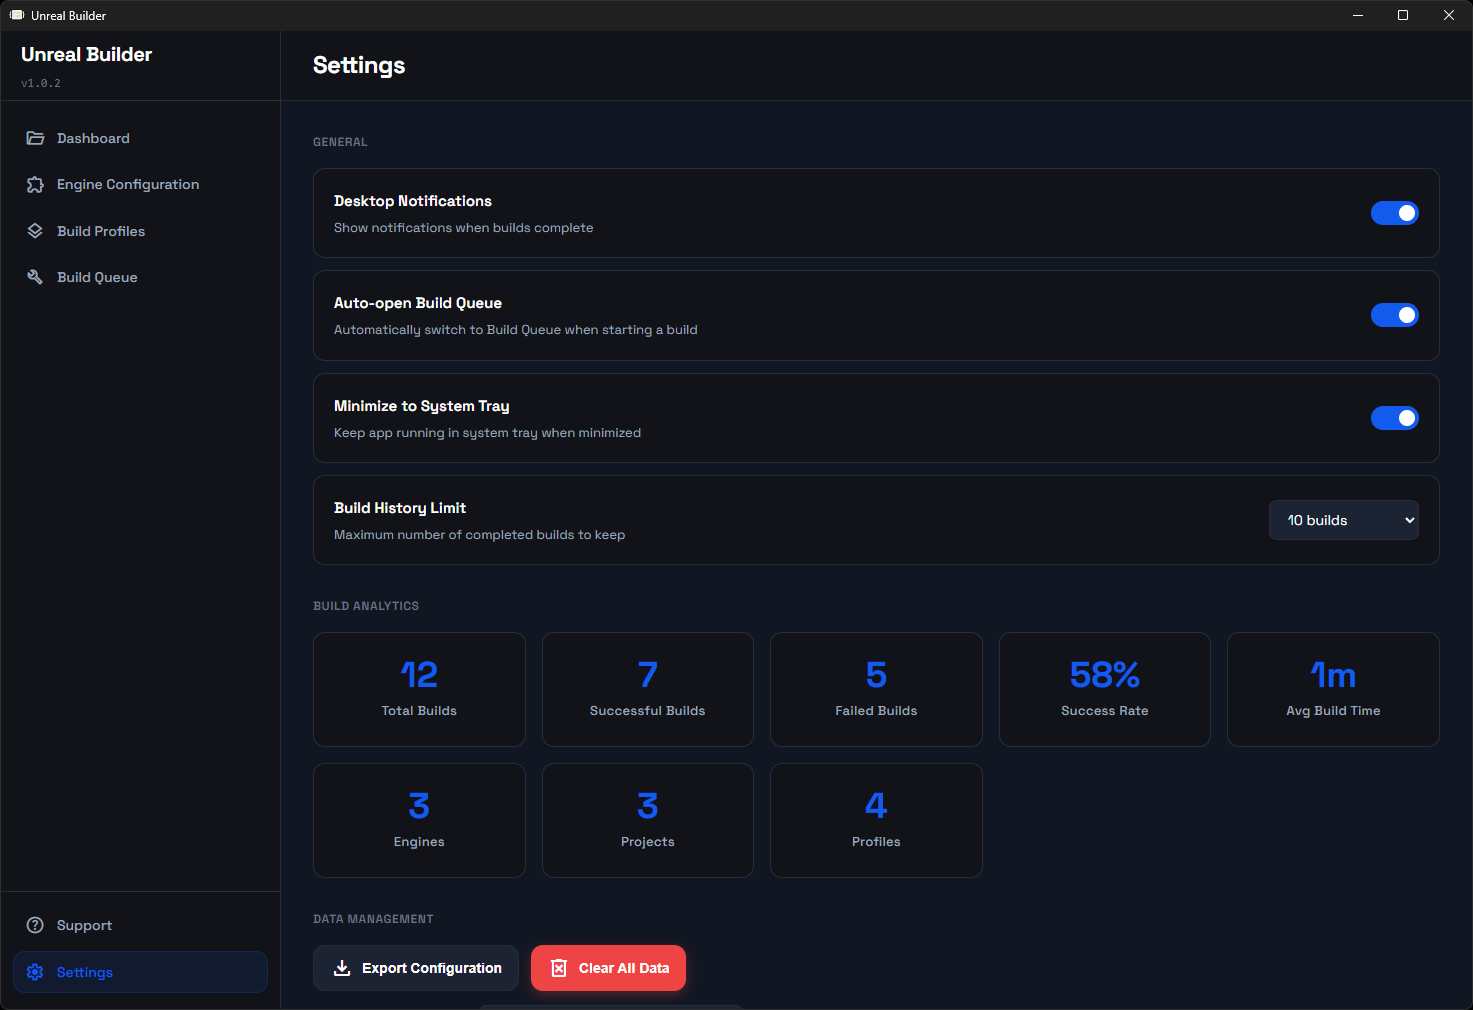Click the Profiles count card
The image size is (1473, 1010).
[876, 820]
